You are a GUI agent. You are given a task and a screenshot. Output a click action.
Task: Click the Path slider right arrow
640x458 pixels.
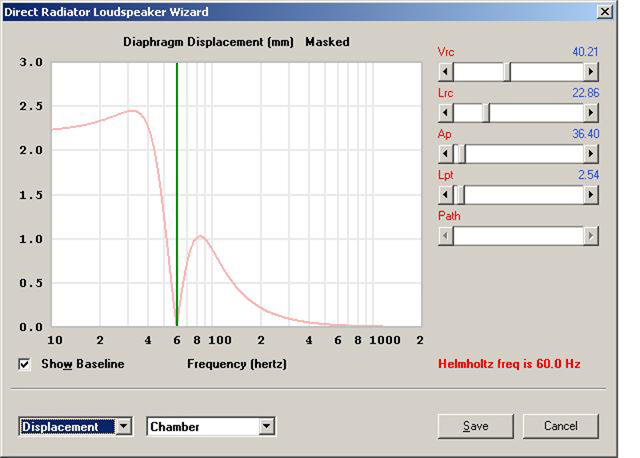pyautogui.click(x=591, y=236)
